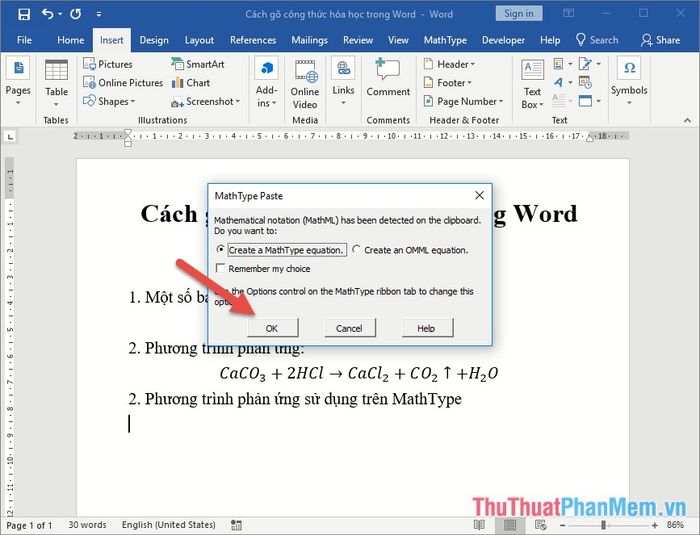Select Create a MathType equation option

pyautogui.click(x=281, y=250)
